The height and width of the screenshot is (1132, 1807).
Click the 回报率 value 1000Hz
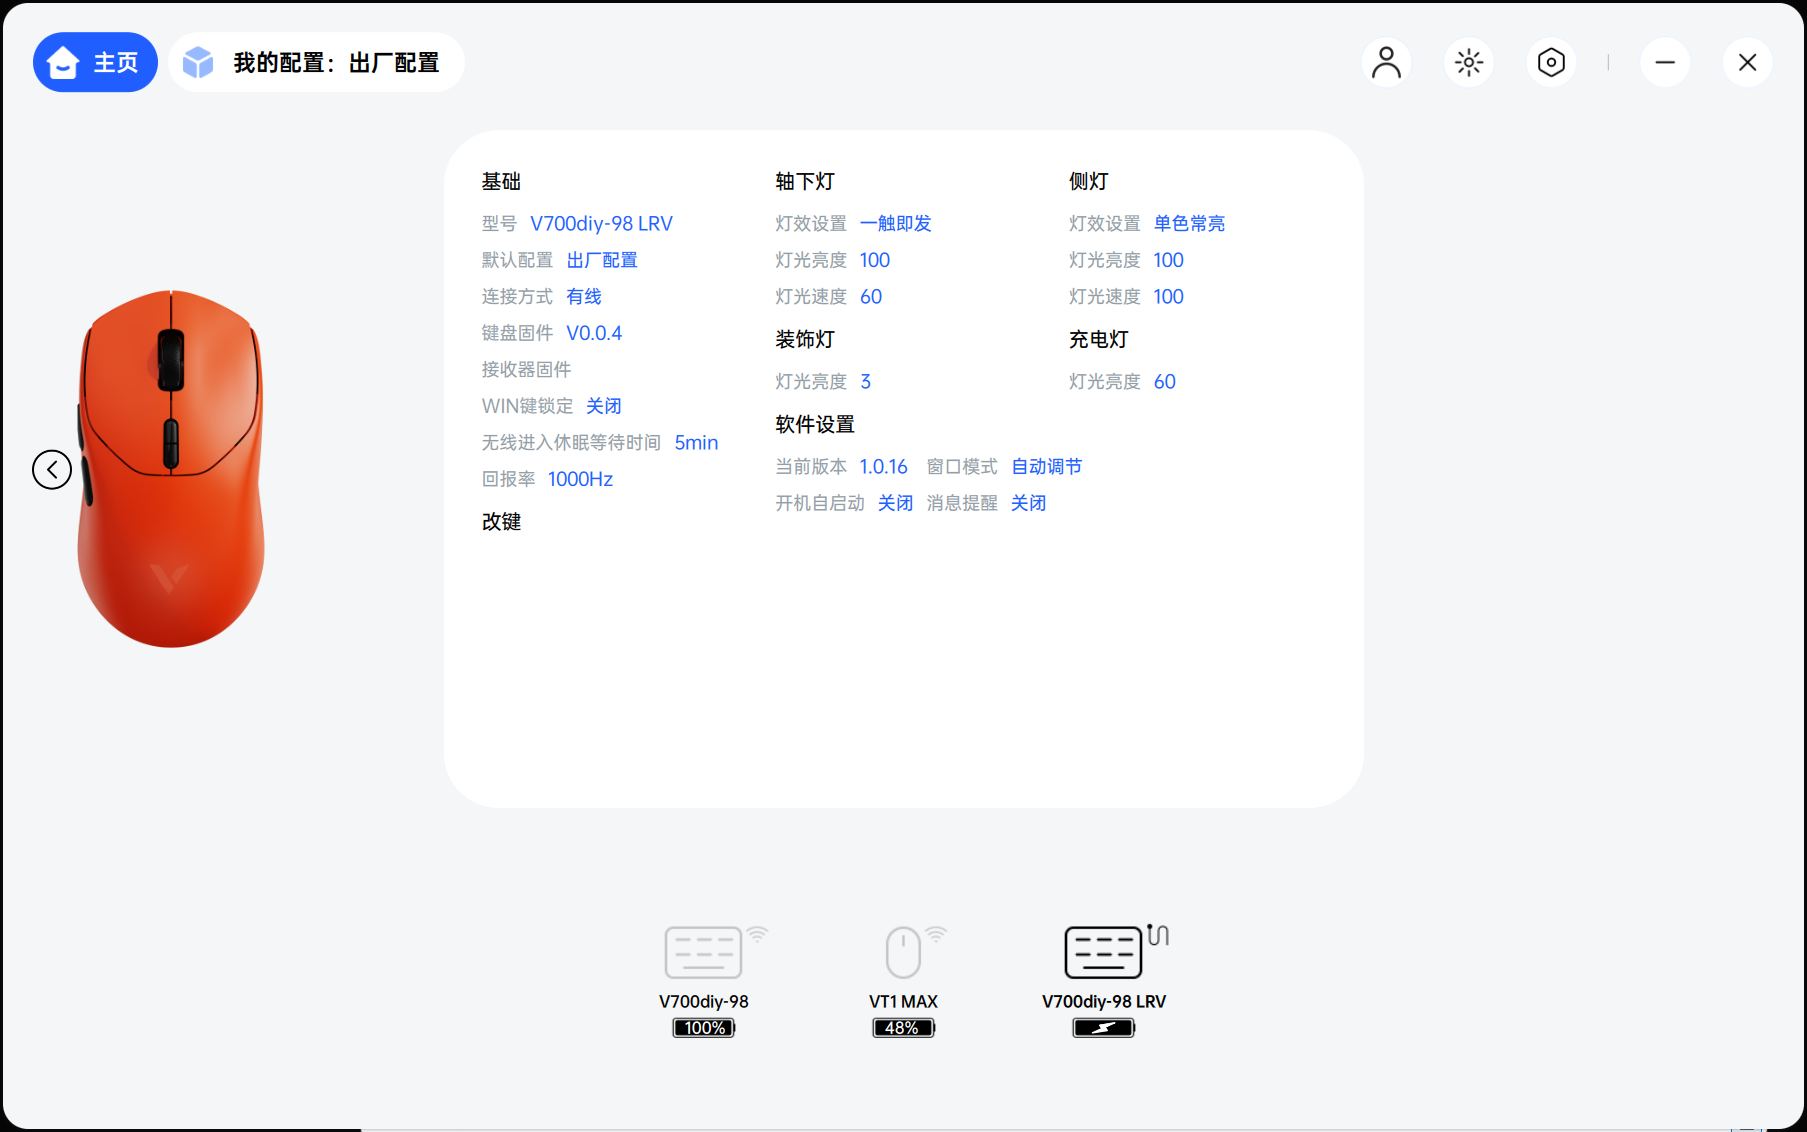coord(580,479)
